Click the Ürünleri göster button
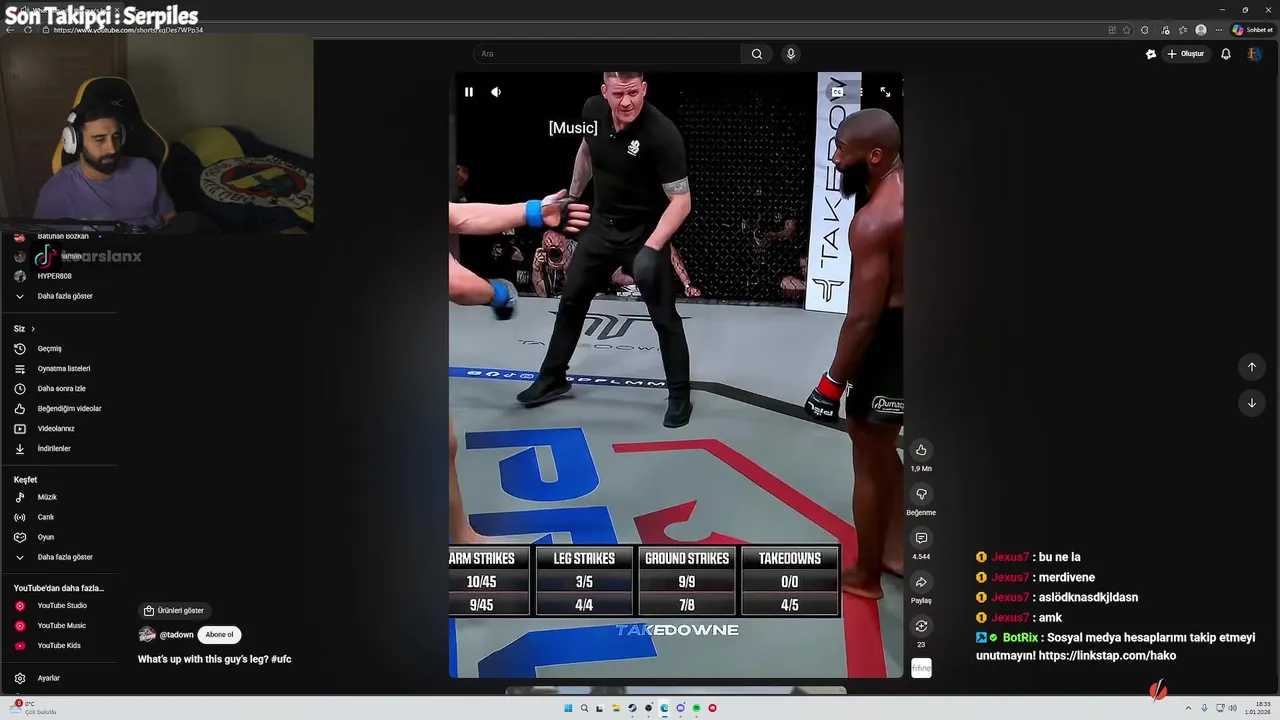 click(x=174, y=610)
